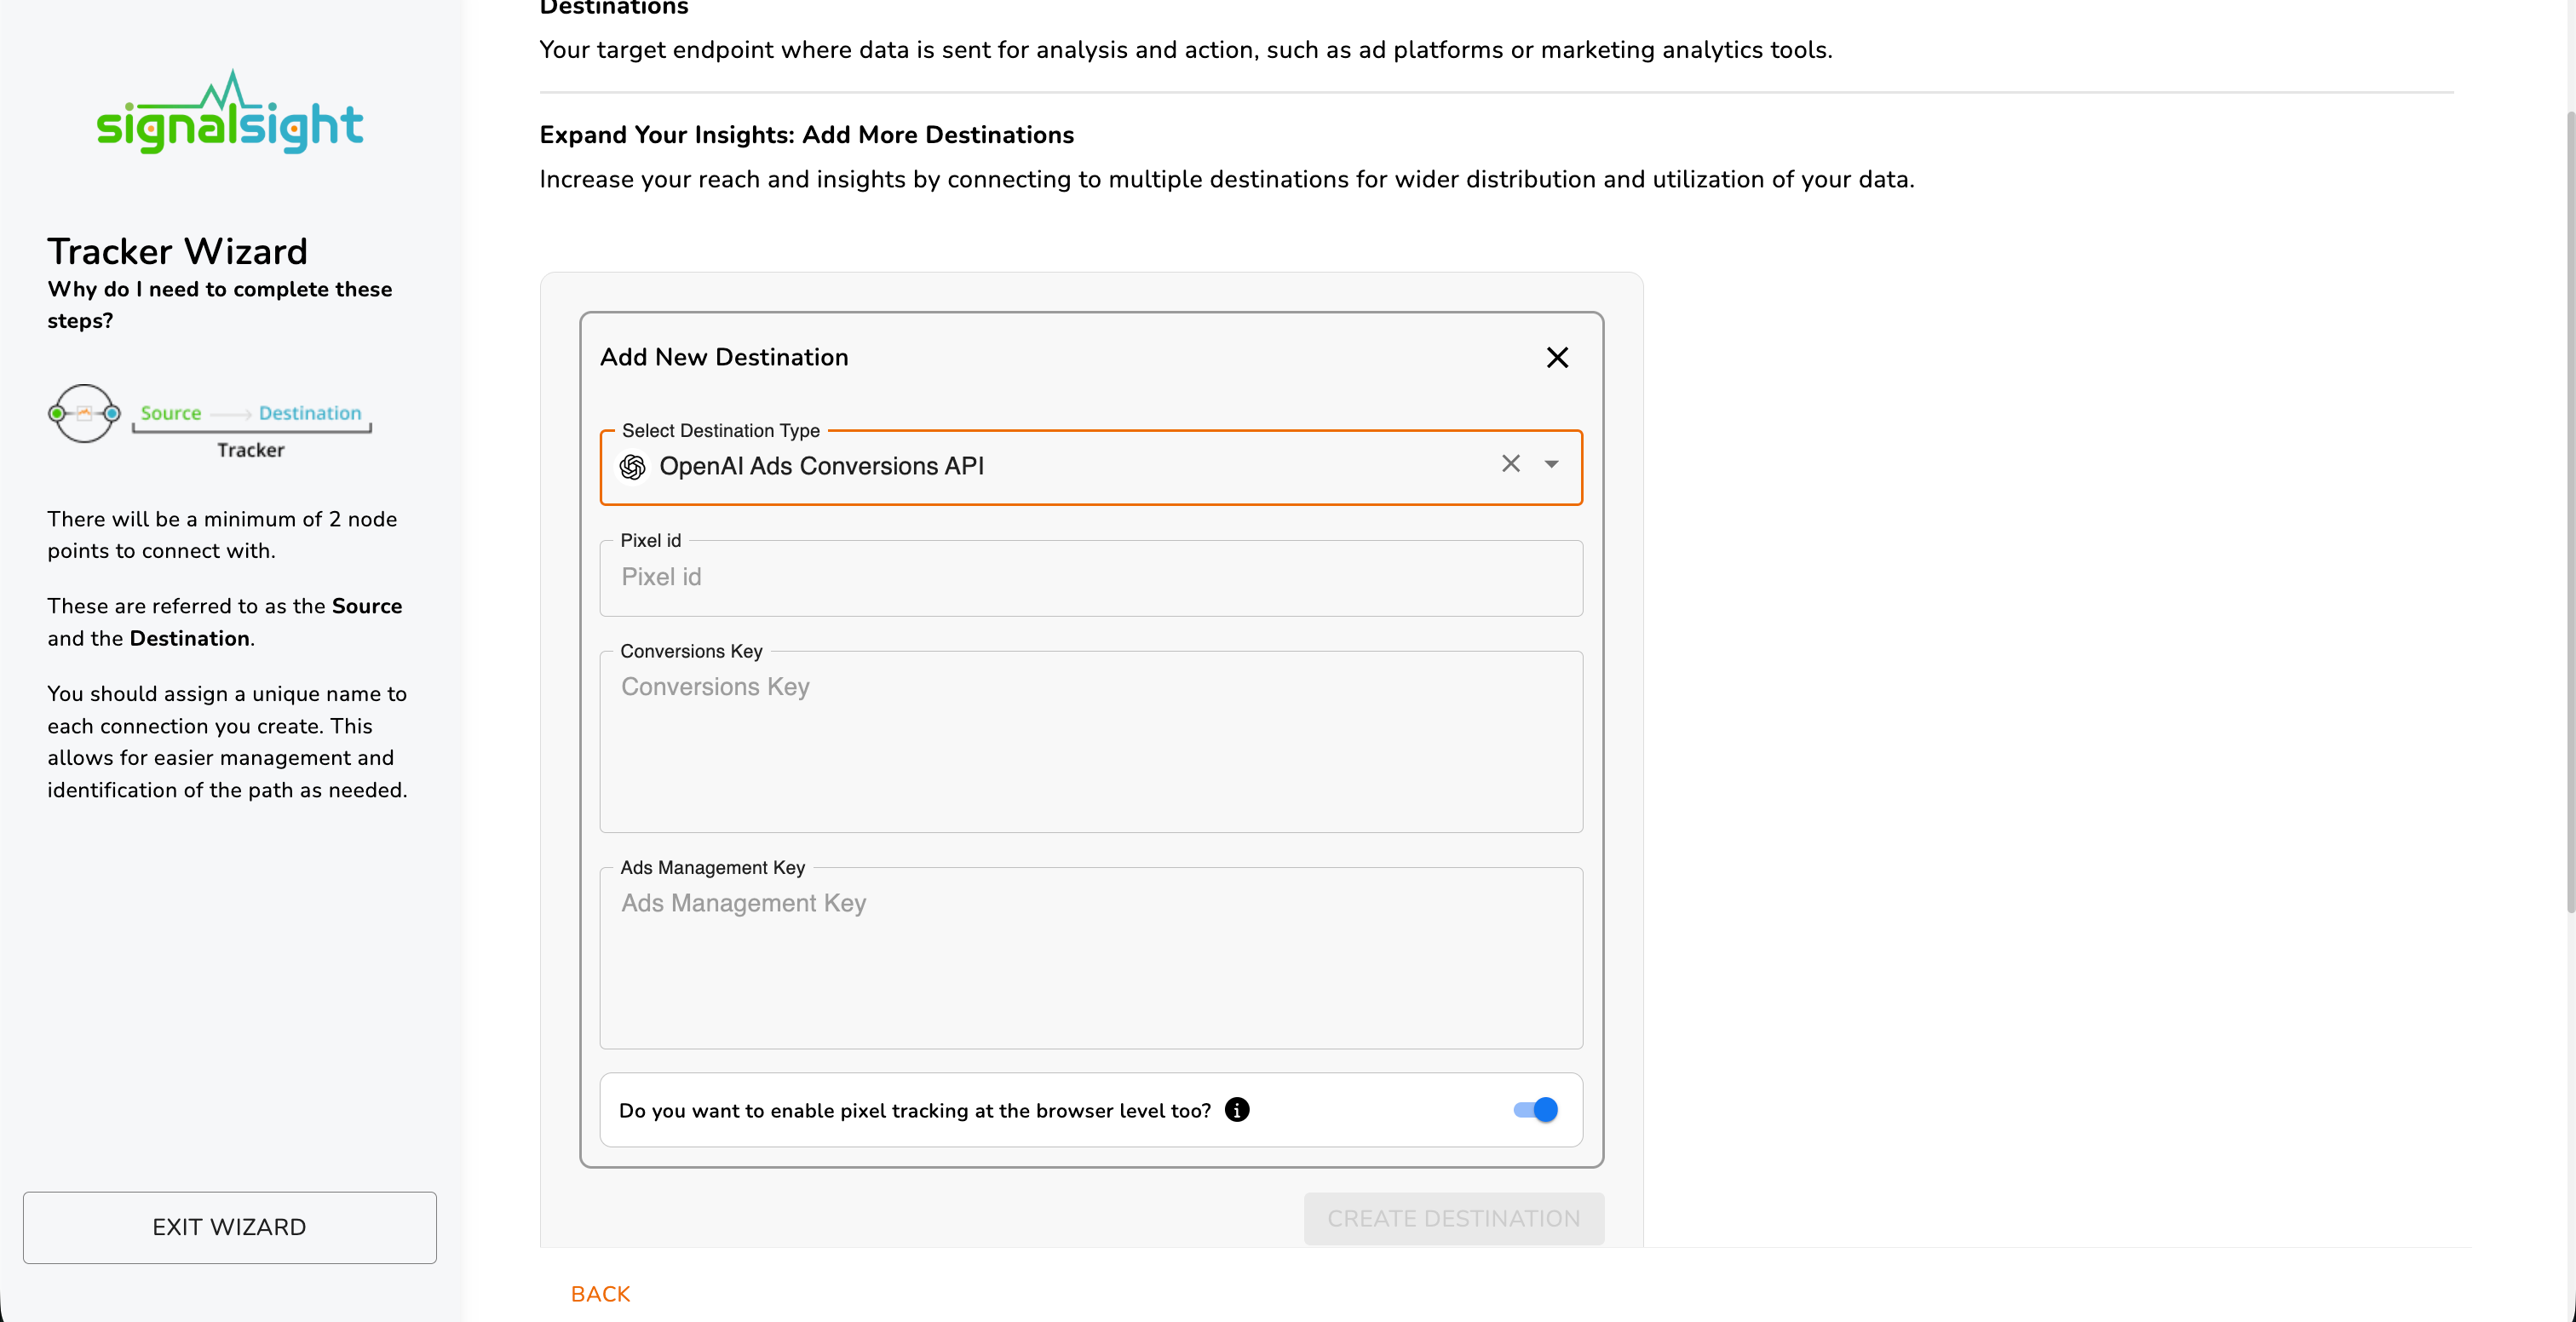Click 'Expand Your Insights: Add More Destinations' heading
Screen dimensions: 2576x1322
click(806, 135)
